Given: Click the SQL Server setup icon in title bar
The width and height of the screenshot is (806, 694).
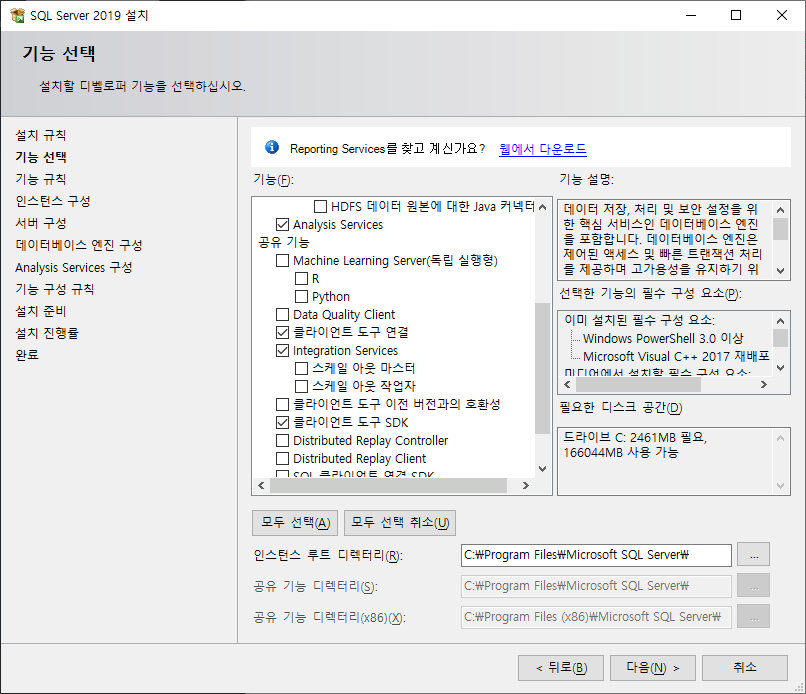Looking at the screenshot, I should [x=17, y=15].
